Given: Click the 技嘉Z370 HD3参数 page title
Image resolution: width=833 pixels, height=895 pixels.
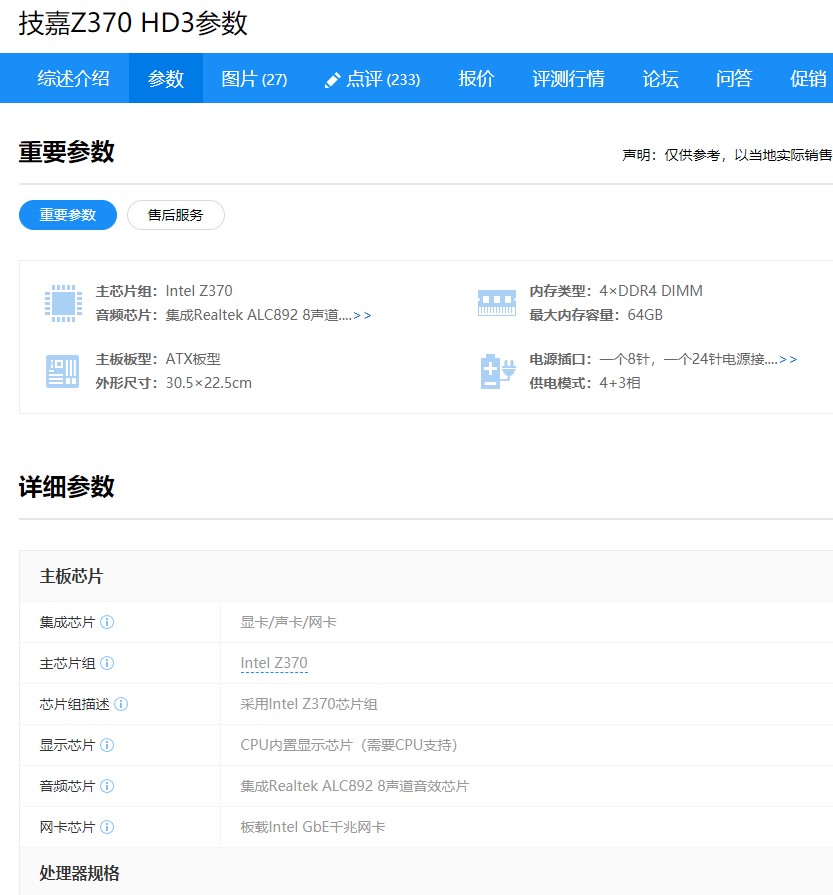Looking at the screenshot, I should (x=133, y=23).
